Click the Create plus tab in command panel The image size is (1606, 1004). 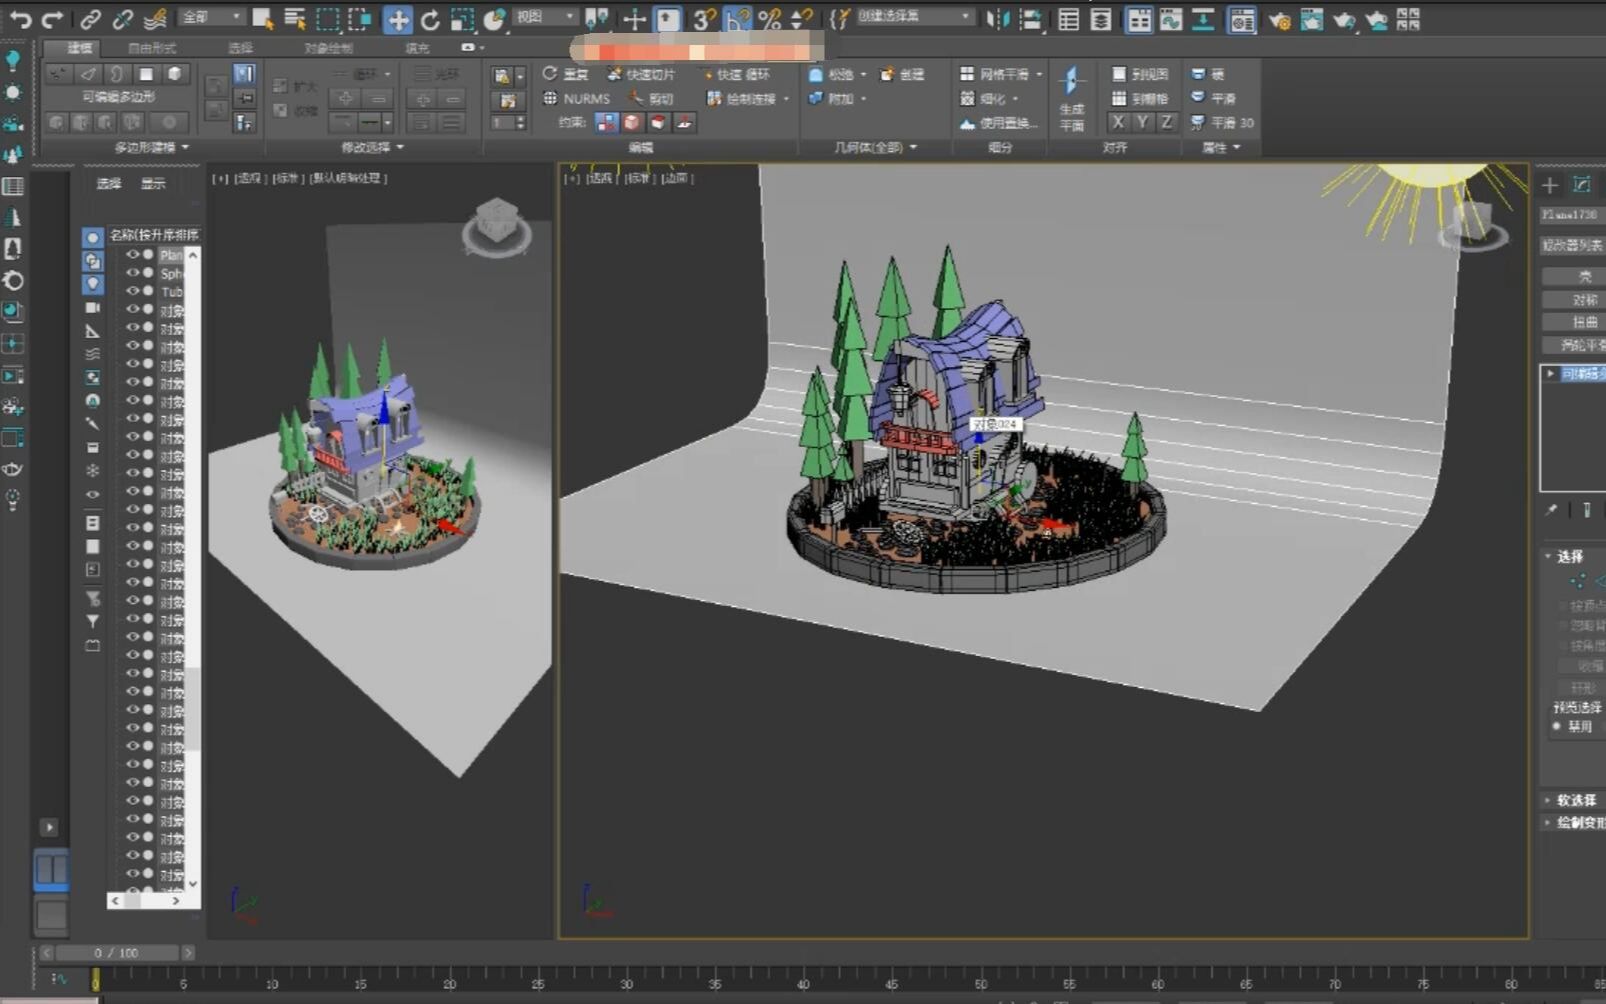(1550, 185)
